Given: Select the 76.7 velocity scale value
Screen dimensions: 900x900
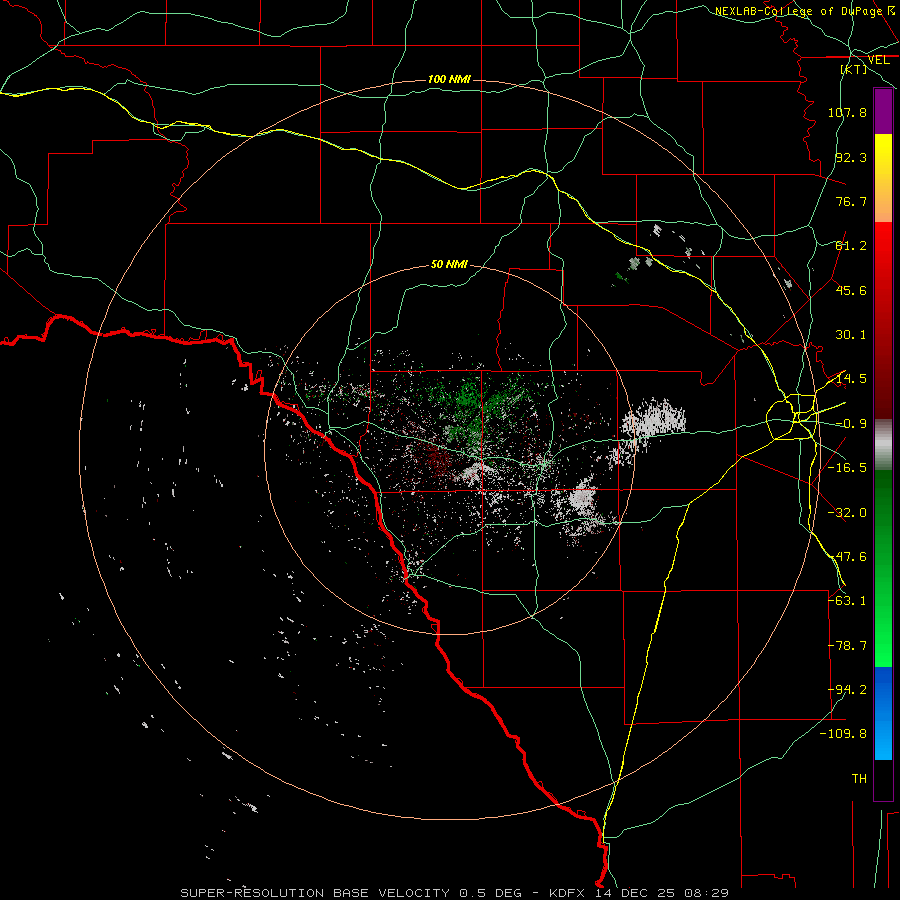Looking at the screenshot, I should (851, 201).
